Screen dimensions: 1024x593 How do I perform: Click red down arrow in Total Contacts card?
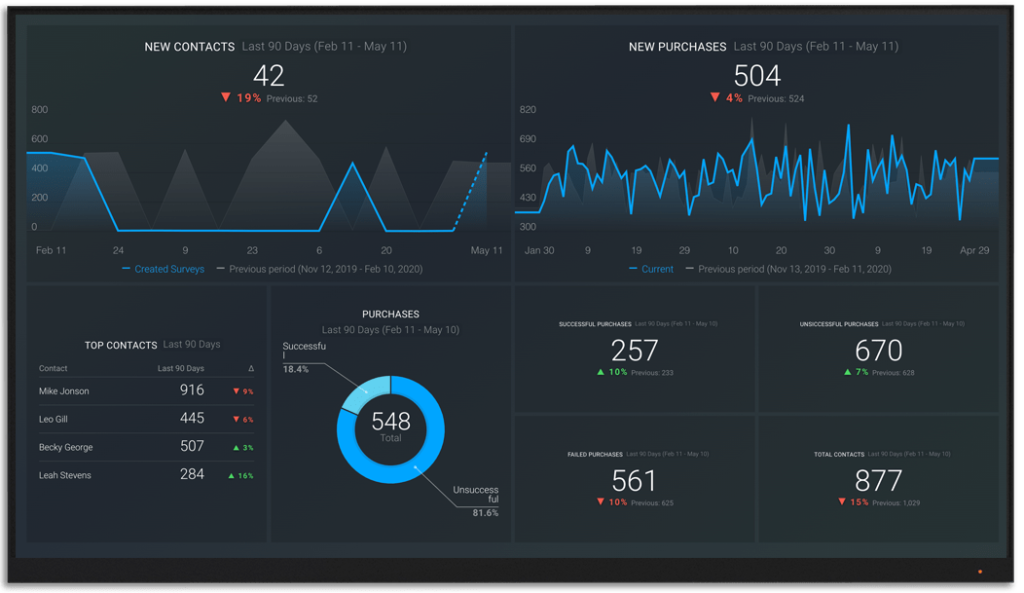point(841,502)
